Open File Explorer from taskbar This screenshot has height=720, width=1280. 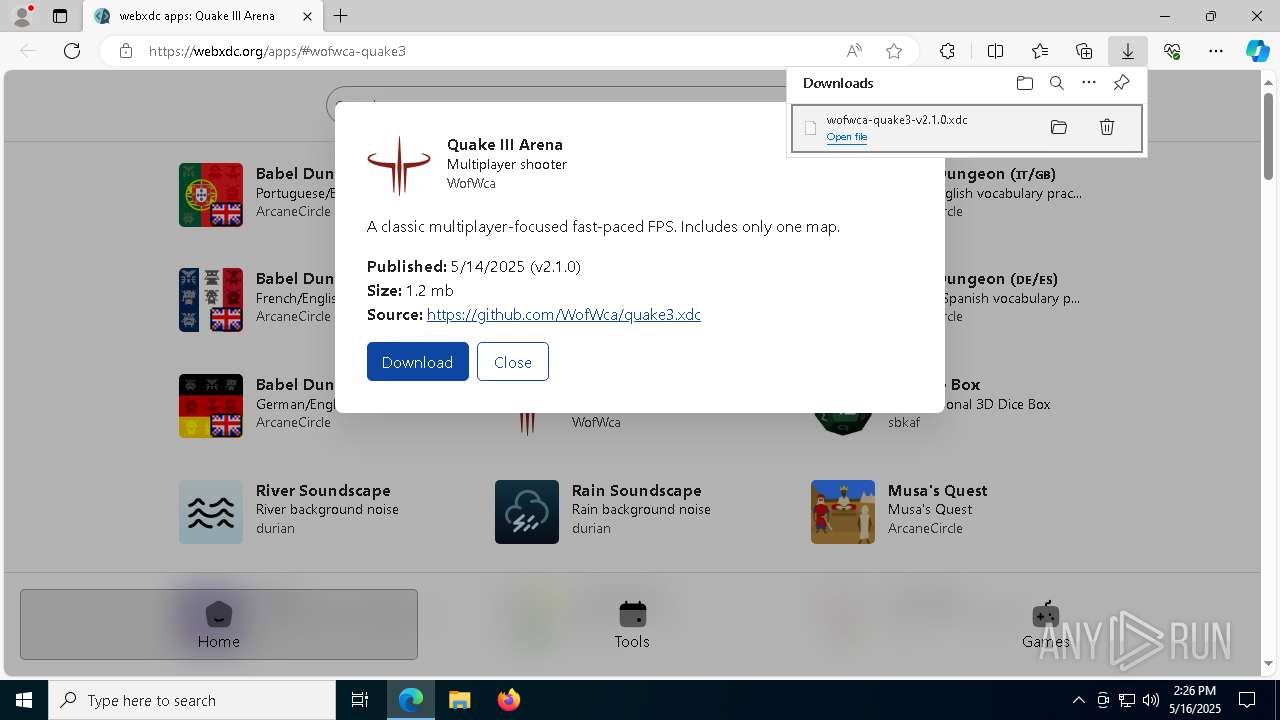(x=459, y=700)
